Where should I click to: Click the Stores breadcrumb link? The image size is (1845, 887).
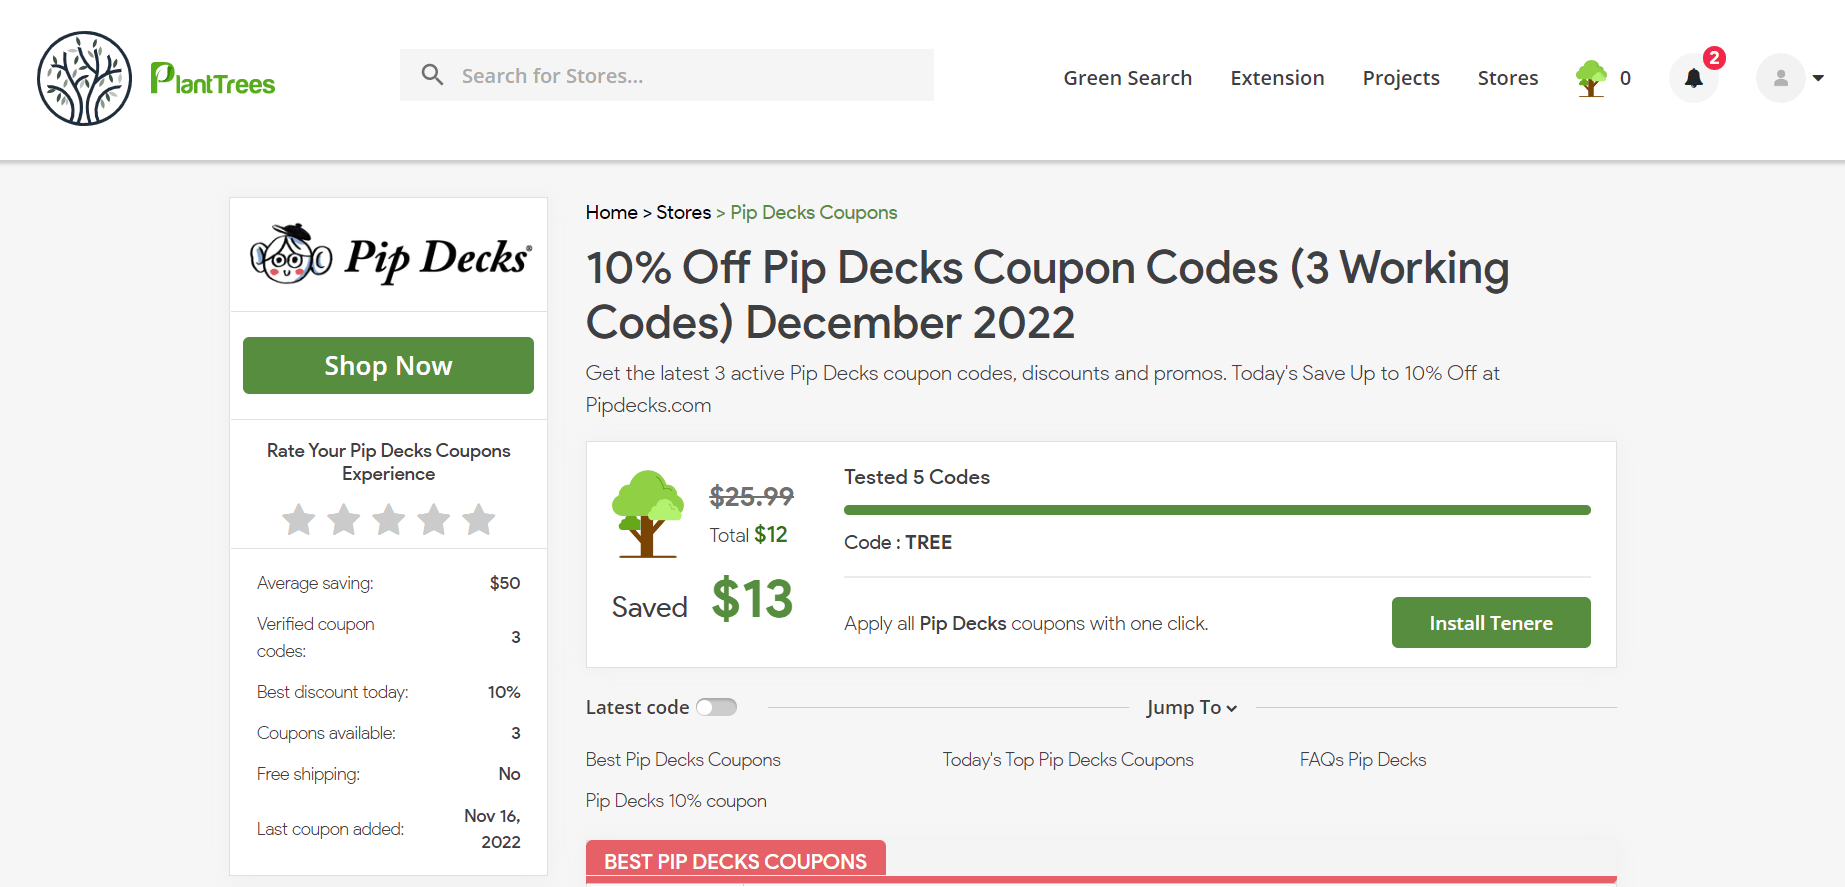(683, 212)
